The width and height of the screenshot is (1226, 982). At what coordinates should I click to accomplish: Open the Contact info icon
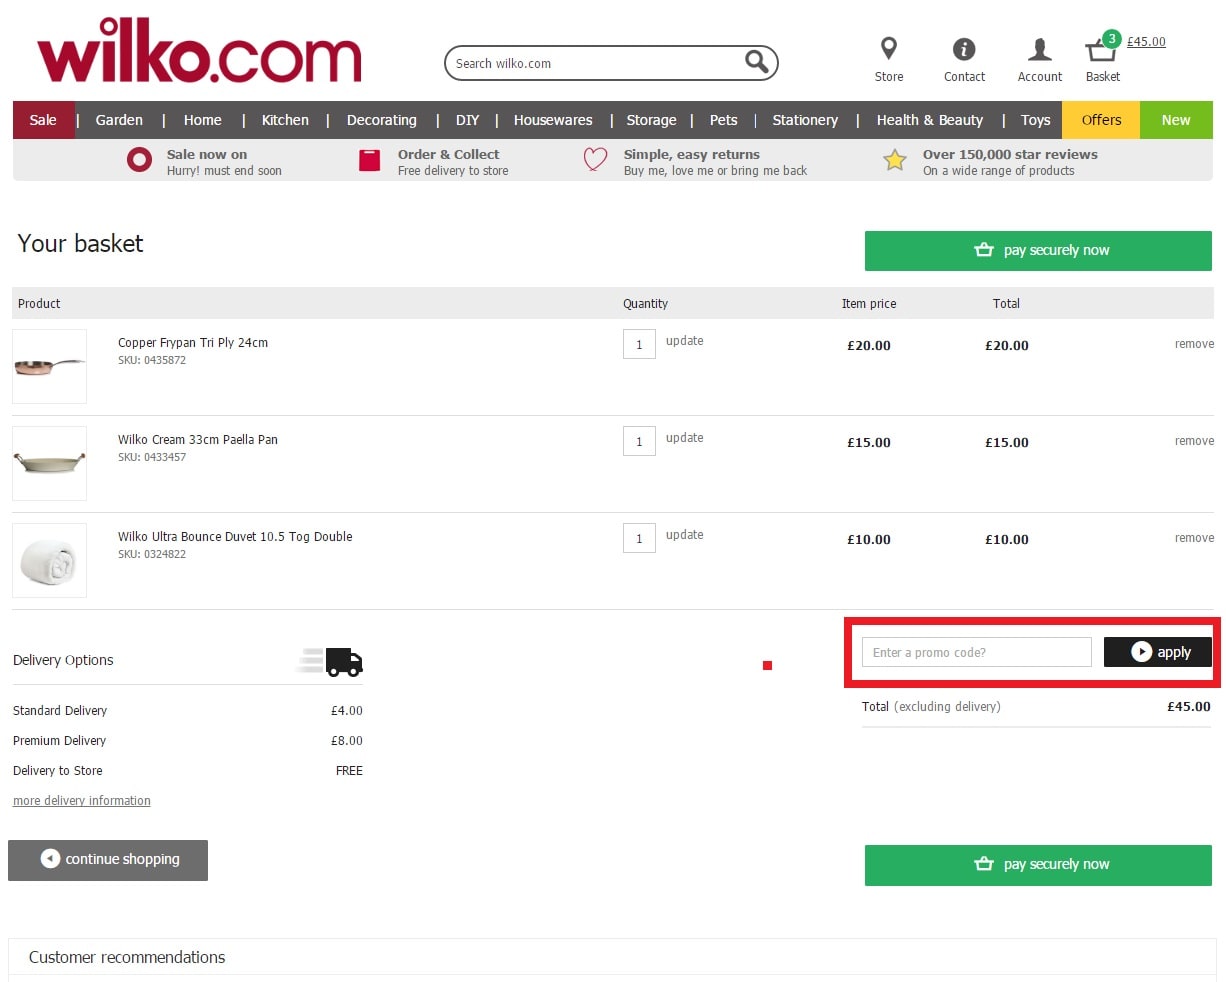(964, 48)
